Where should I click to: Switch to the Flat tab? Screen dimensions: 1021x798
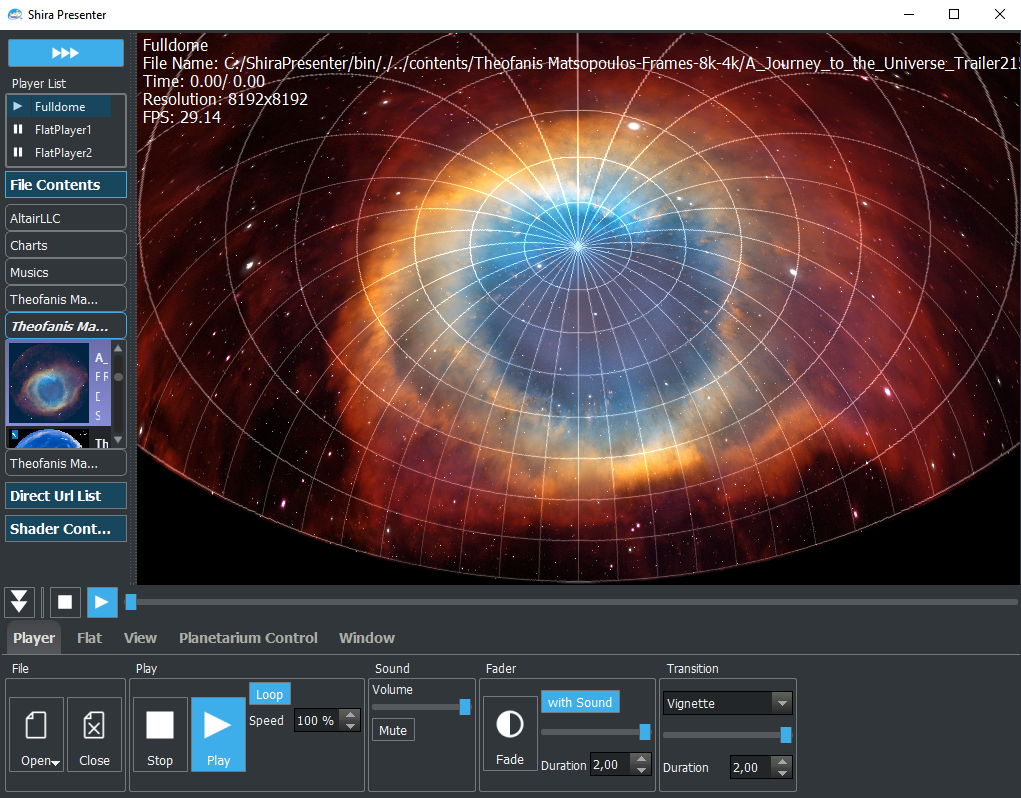89,638
